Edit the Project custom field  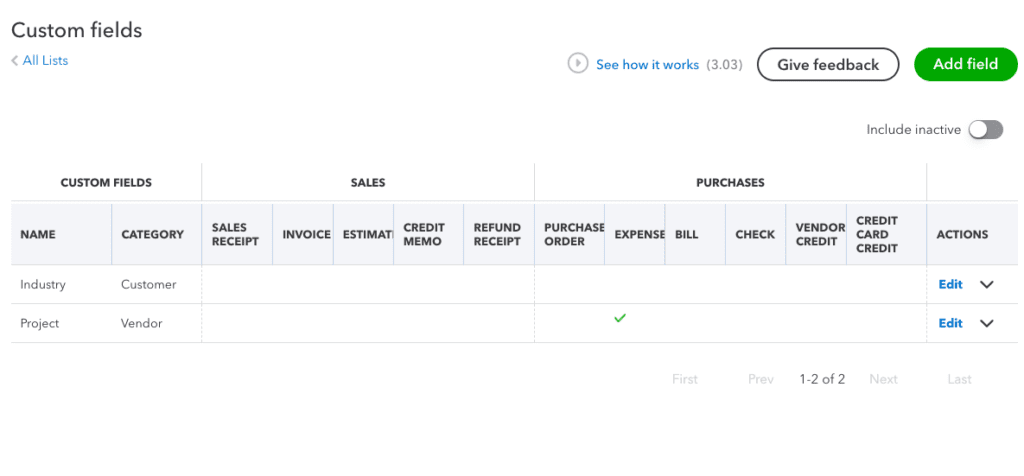coord(950,323)
